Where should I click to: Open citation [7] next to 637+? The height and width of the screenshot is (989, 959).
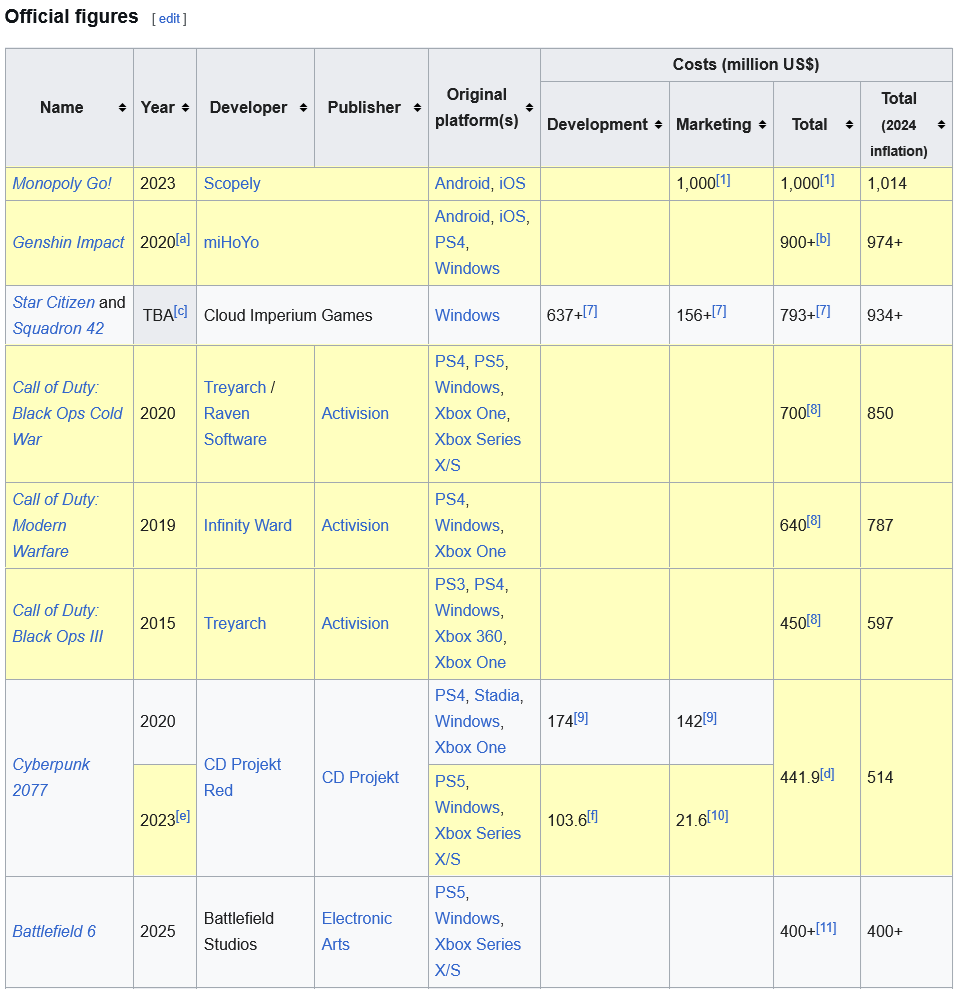[x=590, y=311]
